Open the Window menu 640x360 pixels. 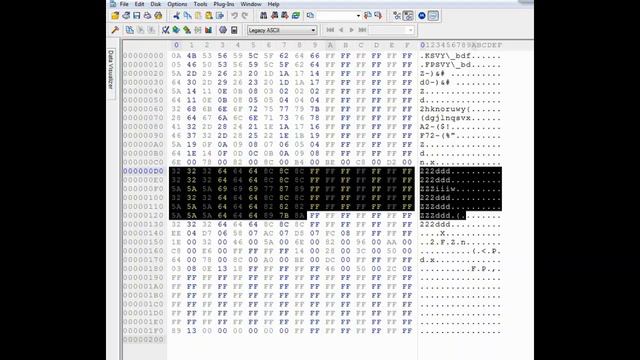coord(251,4)
